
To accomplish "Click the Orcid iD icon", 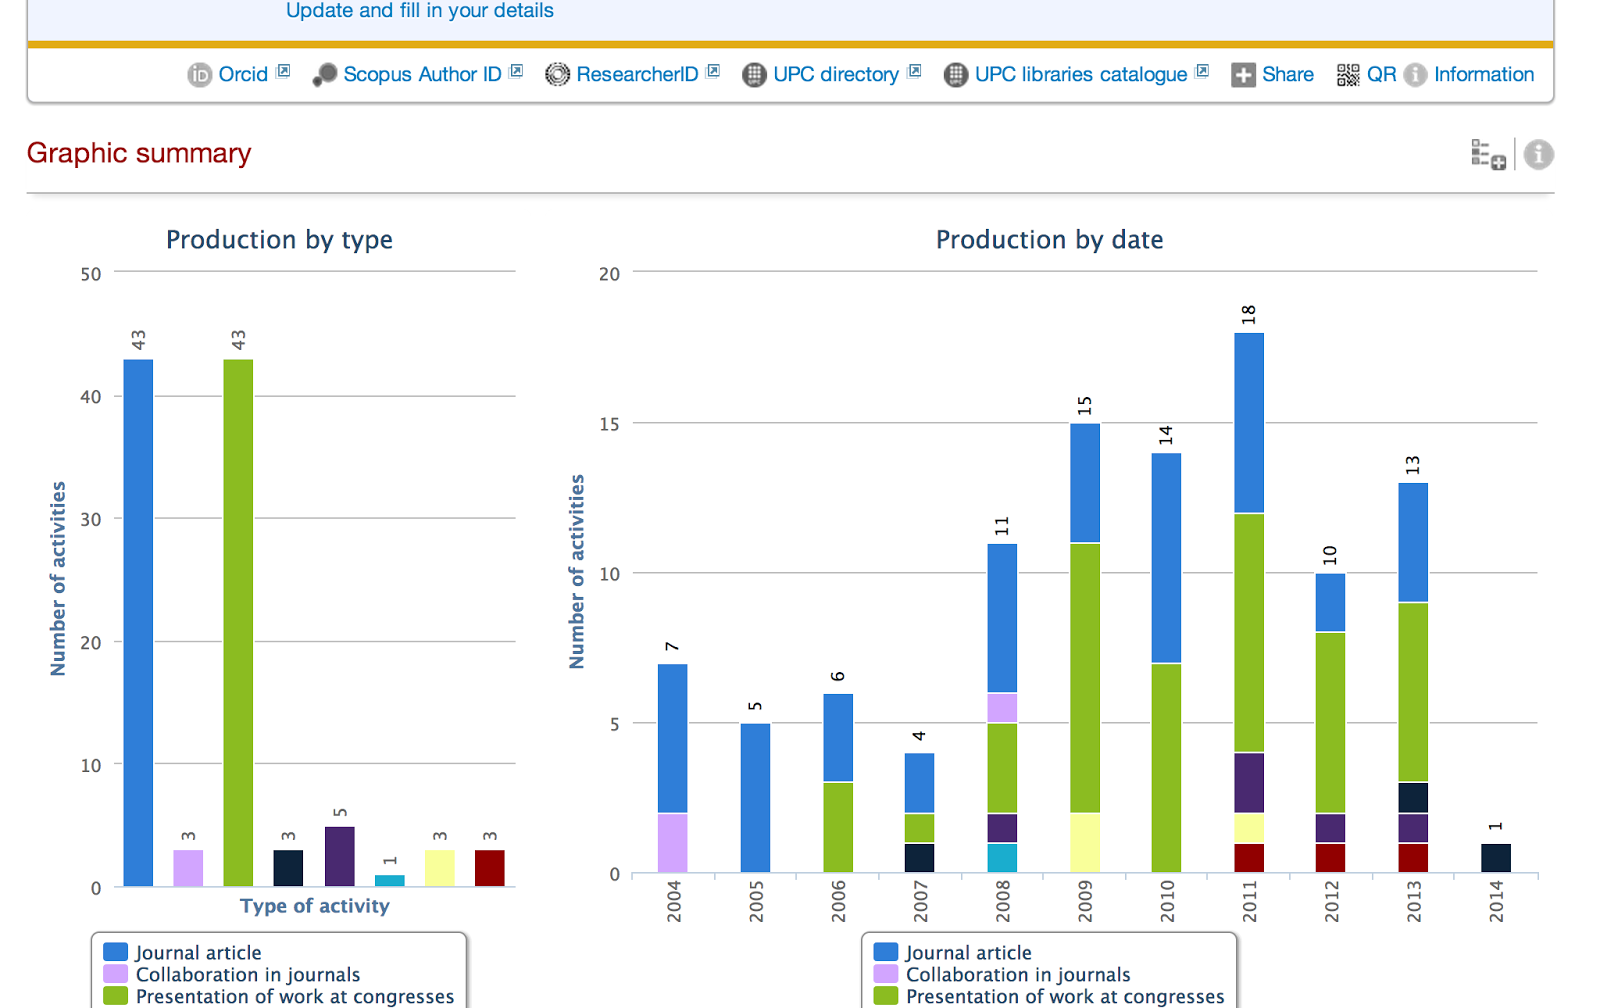I will click(199, 75).
